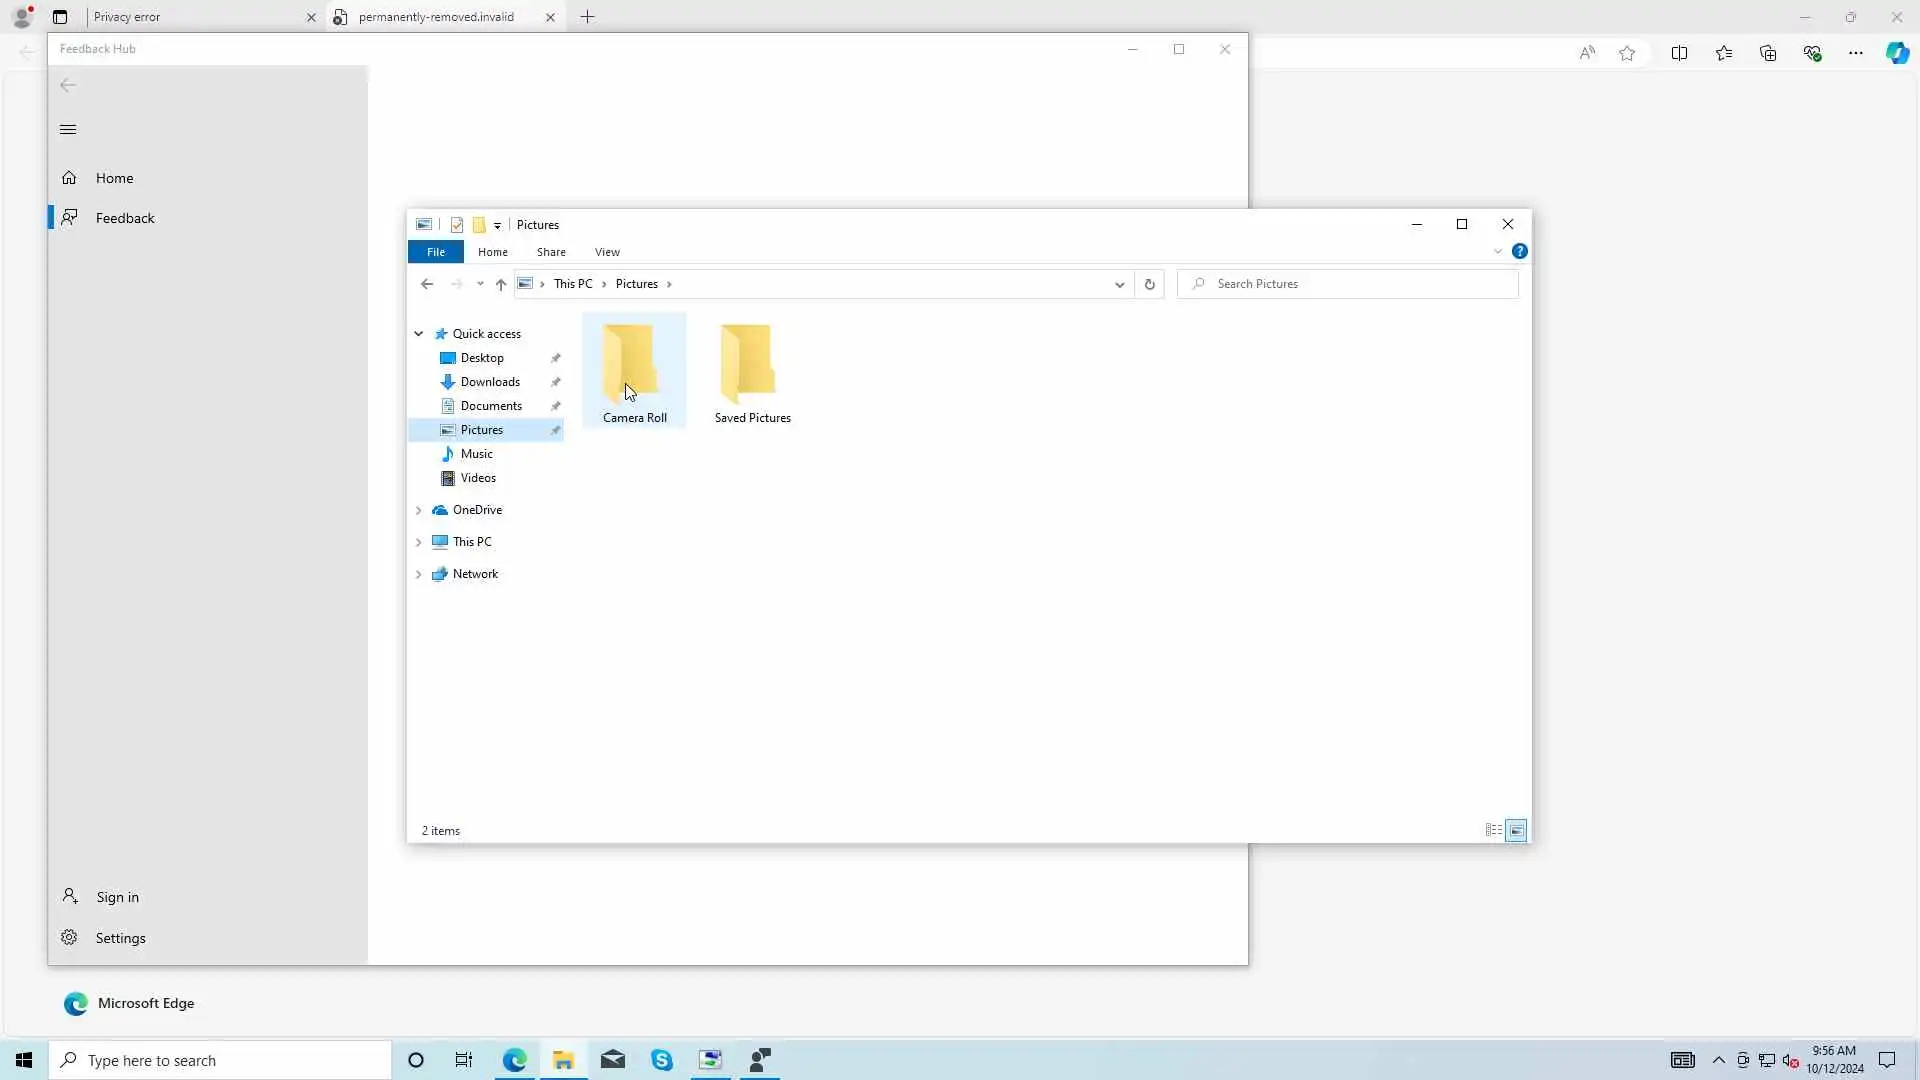The image size is (1920, 1080).
Task: Open Feedback Hub Settings
Action: click(120, 938)
